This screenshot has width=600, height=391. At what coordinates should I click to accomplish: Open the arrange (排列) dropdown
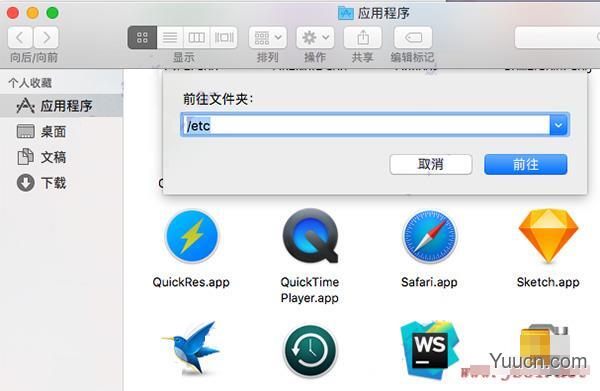(267, 37)
